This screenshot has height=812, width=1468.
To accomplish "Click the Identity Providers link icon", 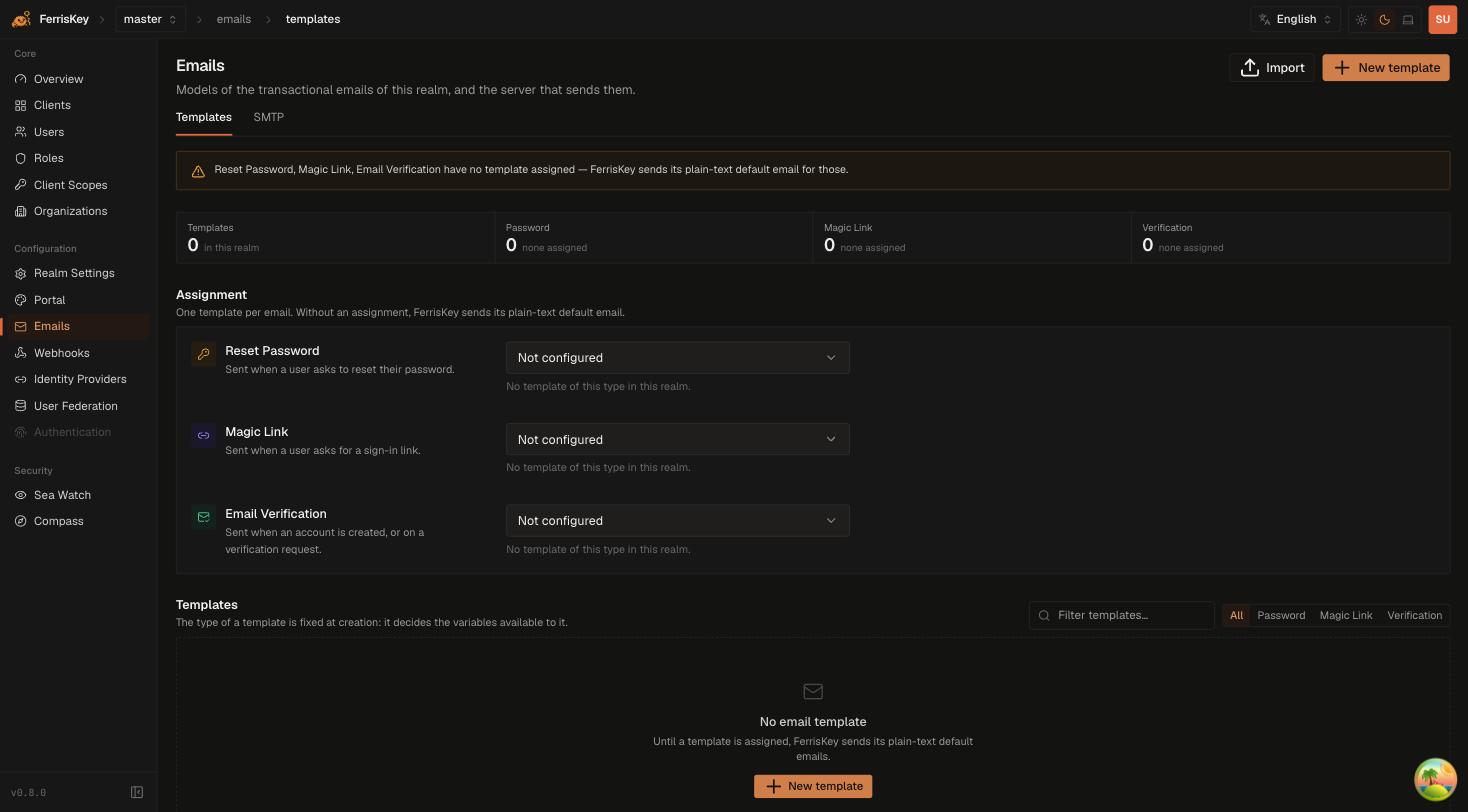I will pos(21,379).
